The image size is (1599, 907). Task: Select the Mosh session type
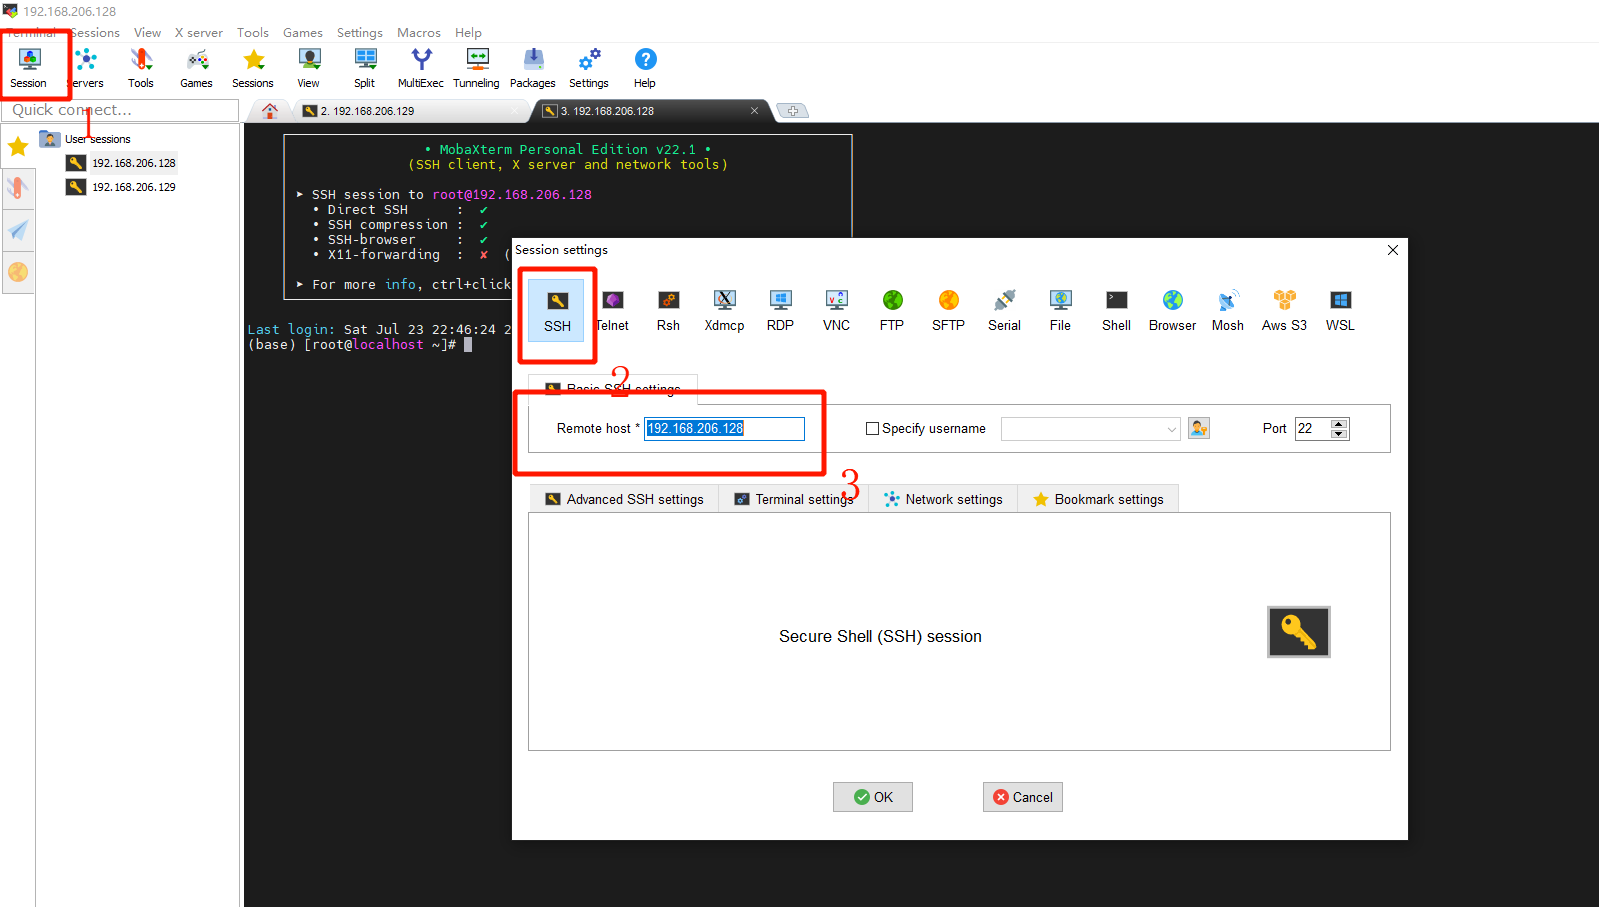pyautogui.click(x=1228, y=311)
